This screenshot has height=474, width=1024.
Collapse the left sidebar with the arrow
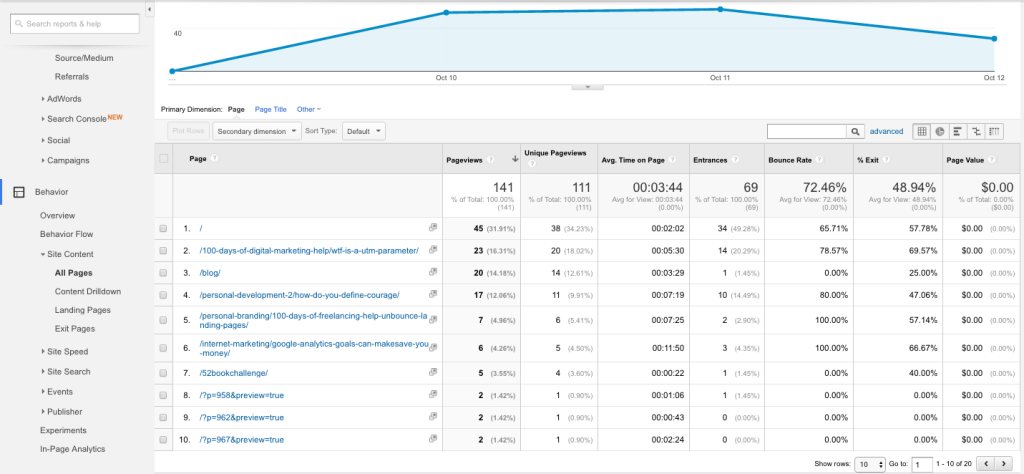(x=150, y=9)
